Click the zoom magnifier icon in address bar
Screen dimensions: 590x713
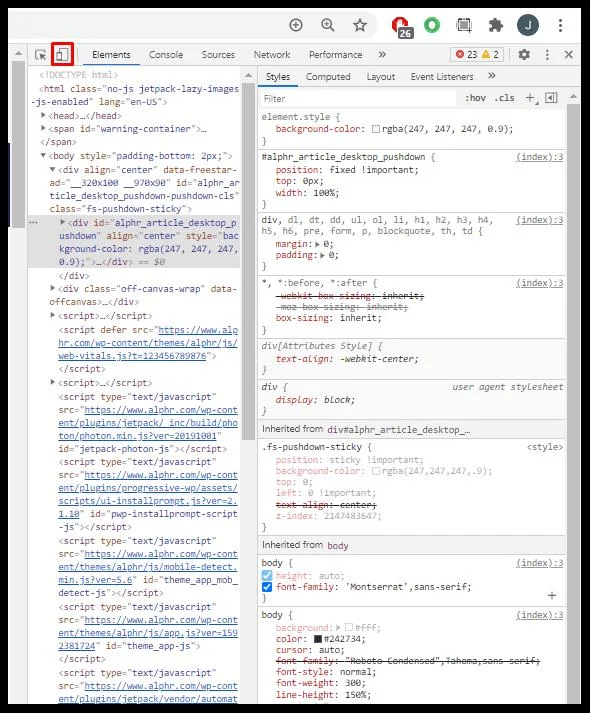click(328, 25)
